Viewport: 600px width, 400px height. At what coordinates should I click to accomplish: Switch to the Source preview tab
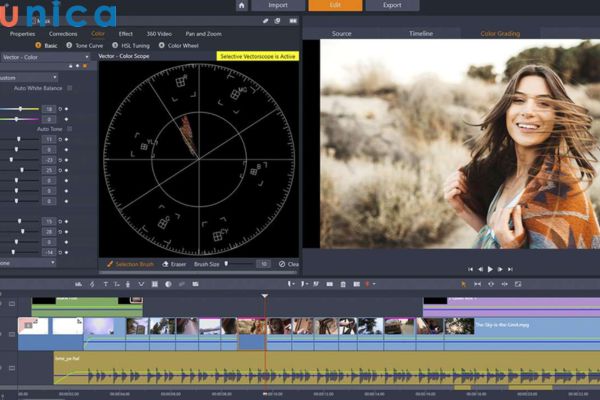tap(342, 34)
